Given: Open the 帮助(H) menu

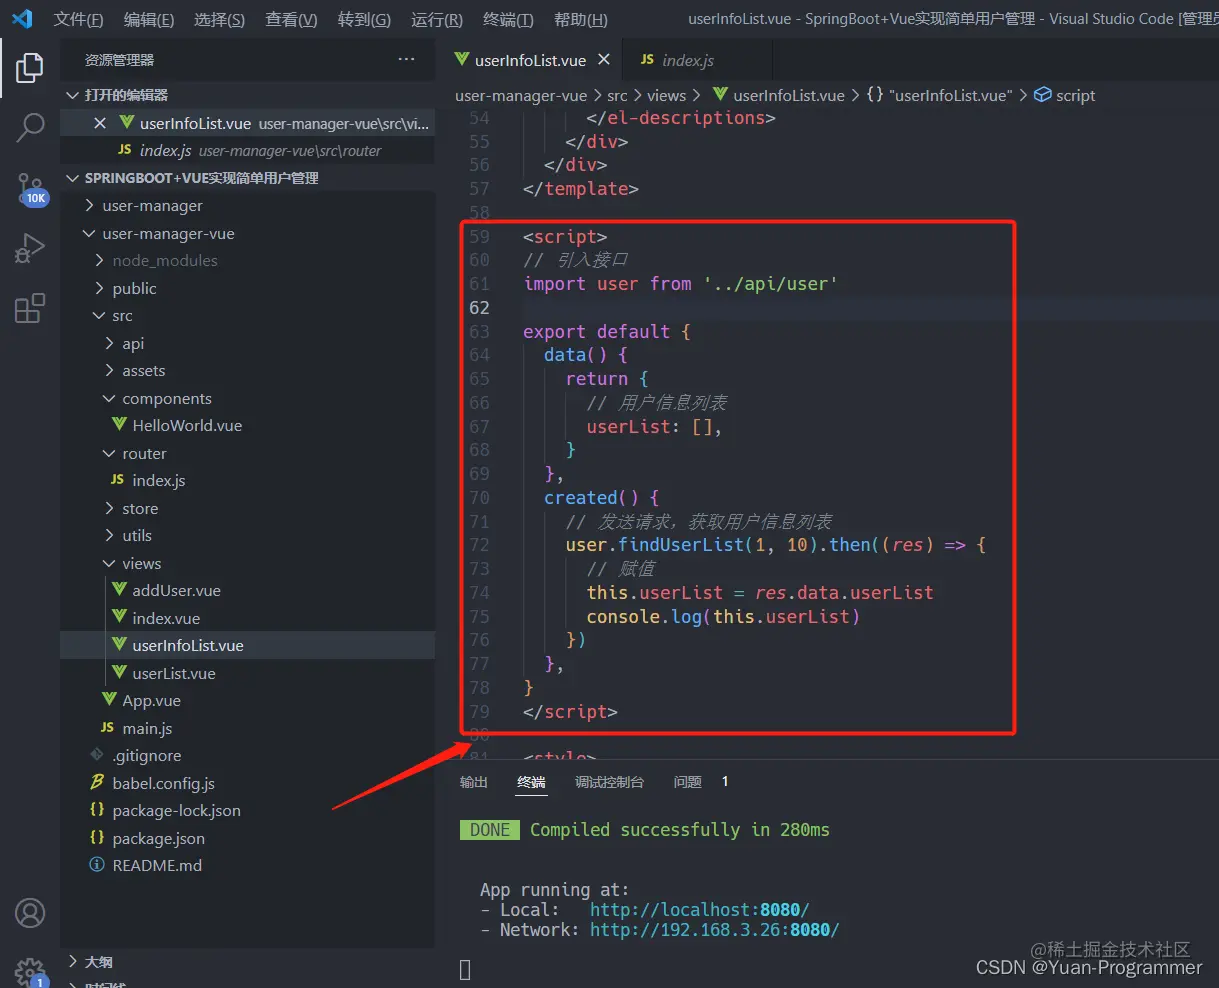Looking at the screenshot, I should [x=580, y=20].
